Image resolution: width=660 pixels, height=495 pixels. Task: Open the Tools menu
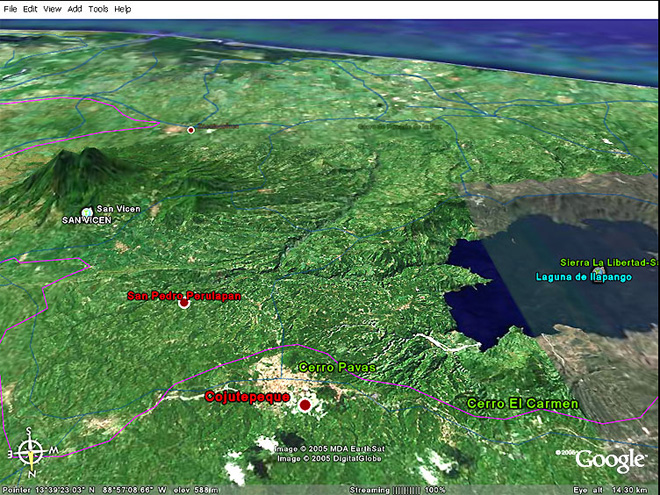(x=98, y=8)
